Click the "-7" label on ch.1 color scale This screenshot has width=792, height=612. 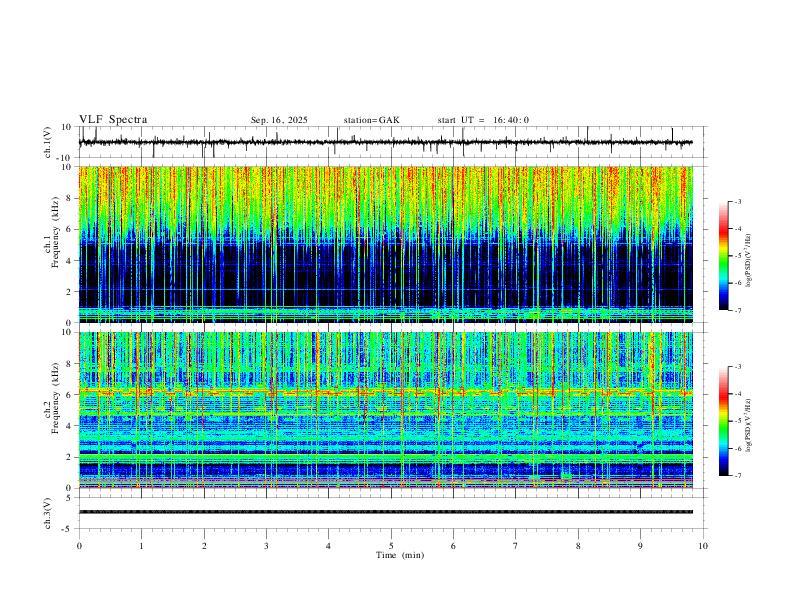click(x=737, y=311)
